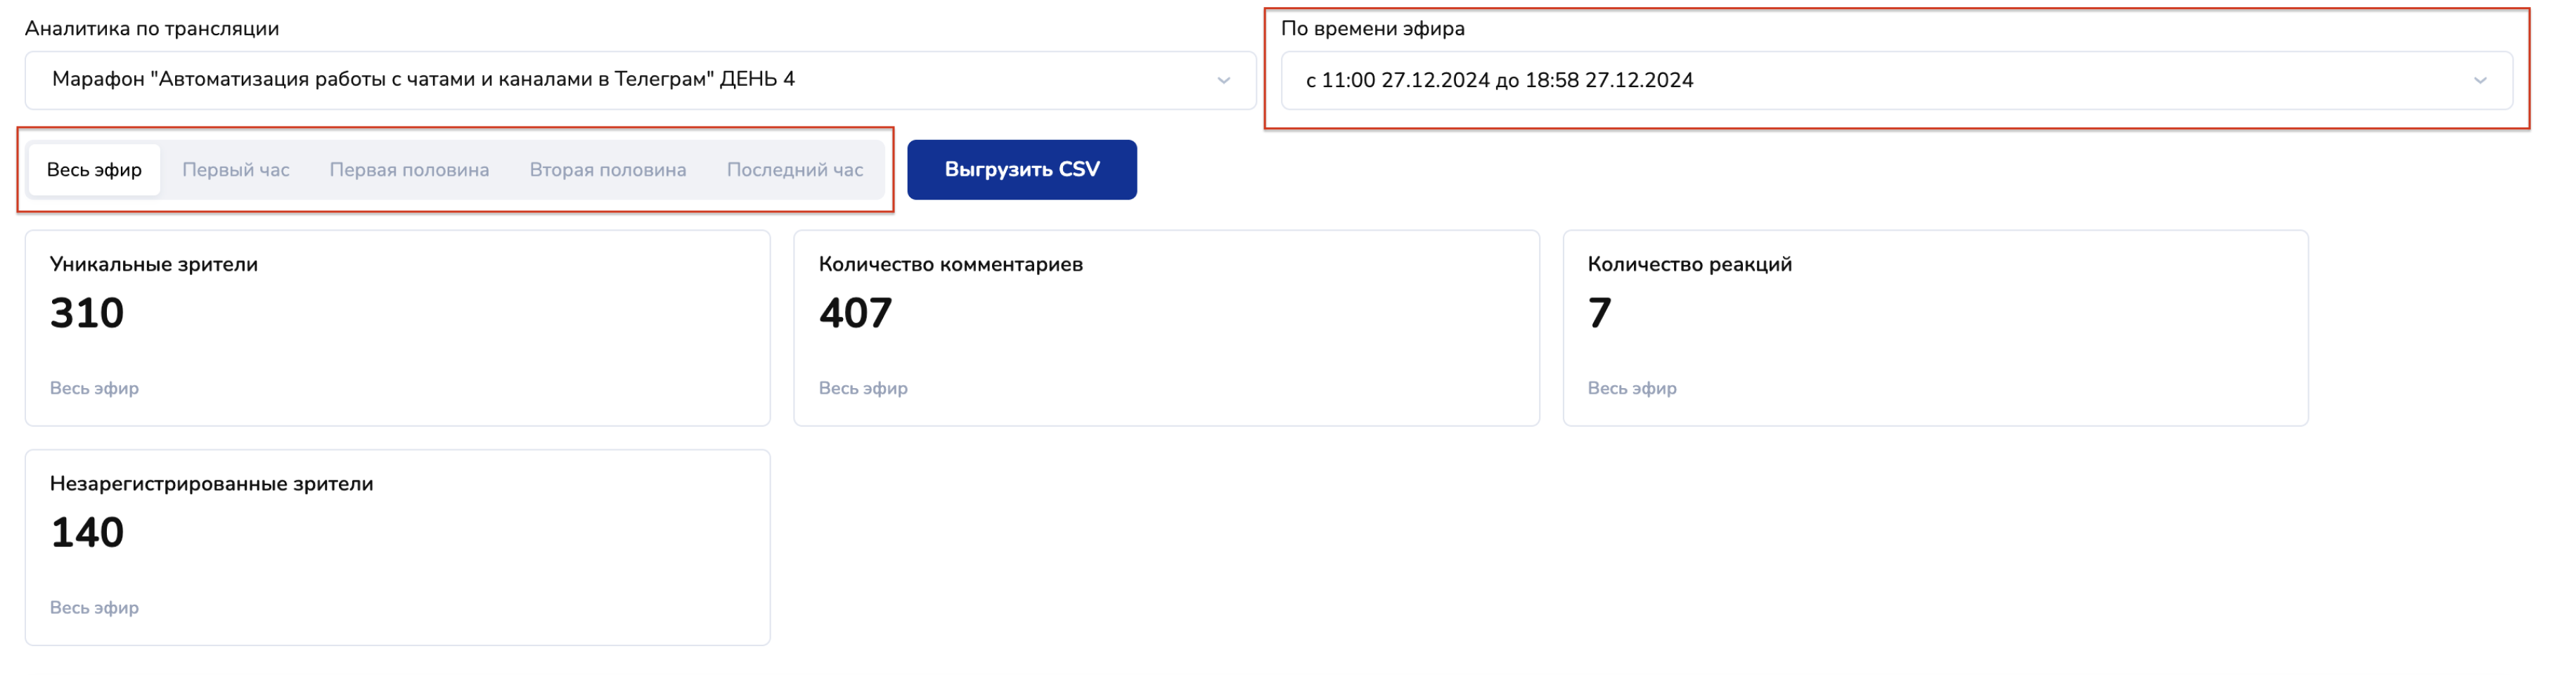Switch to the Вторая половина tab

click(x=607, y=170)
